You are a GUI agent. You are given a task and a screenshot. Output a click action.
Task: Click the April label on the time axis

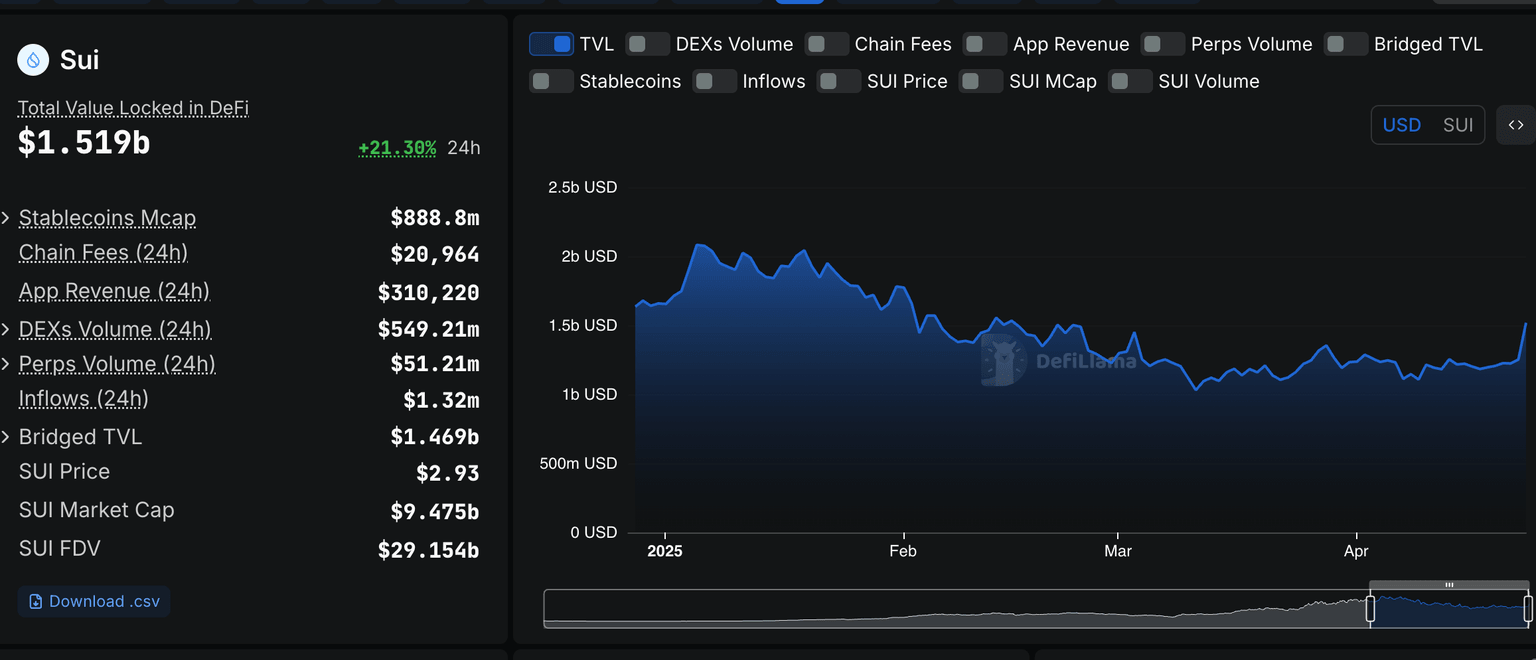coord(1356,551)
